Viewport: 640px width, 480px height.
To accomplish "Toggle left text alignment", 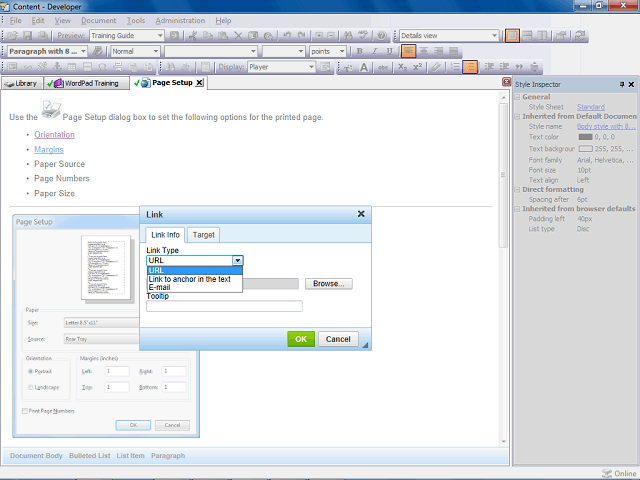I will pos(408,51).
